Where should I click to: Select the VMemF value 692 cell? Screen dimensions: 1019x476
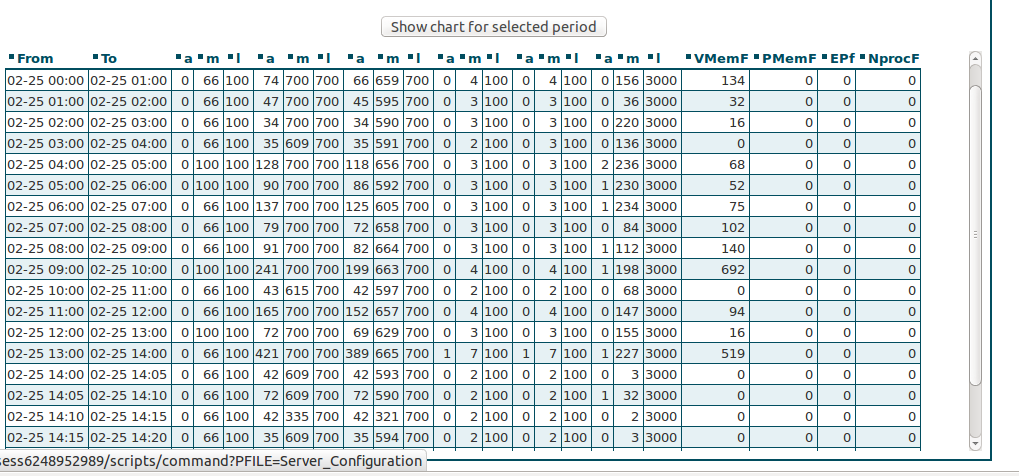(715, 270)
